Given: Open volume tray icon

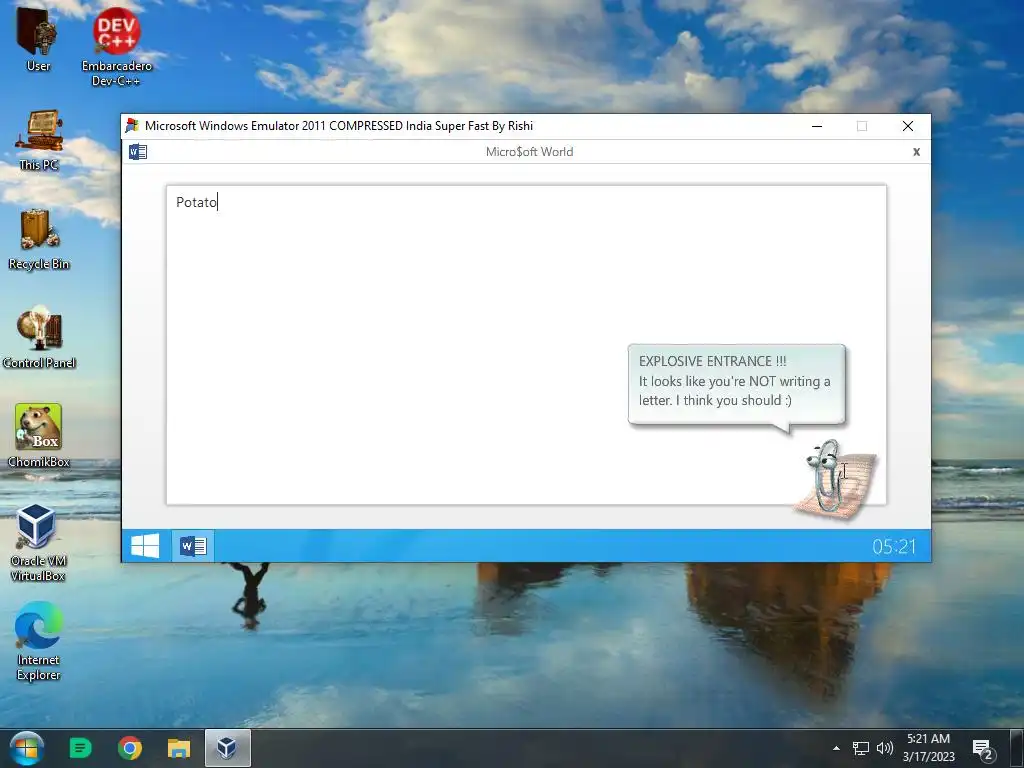Looking at the screenshot, I should (x=884, y=748).
